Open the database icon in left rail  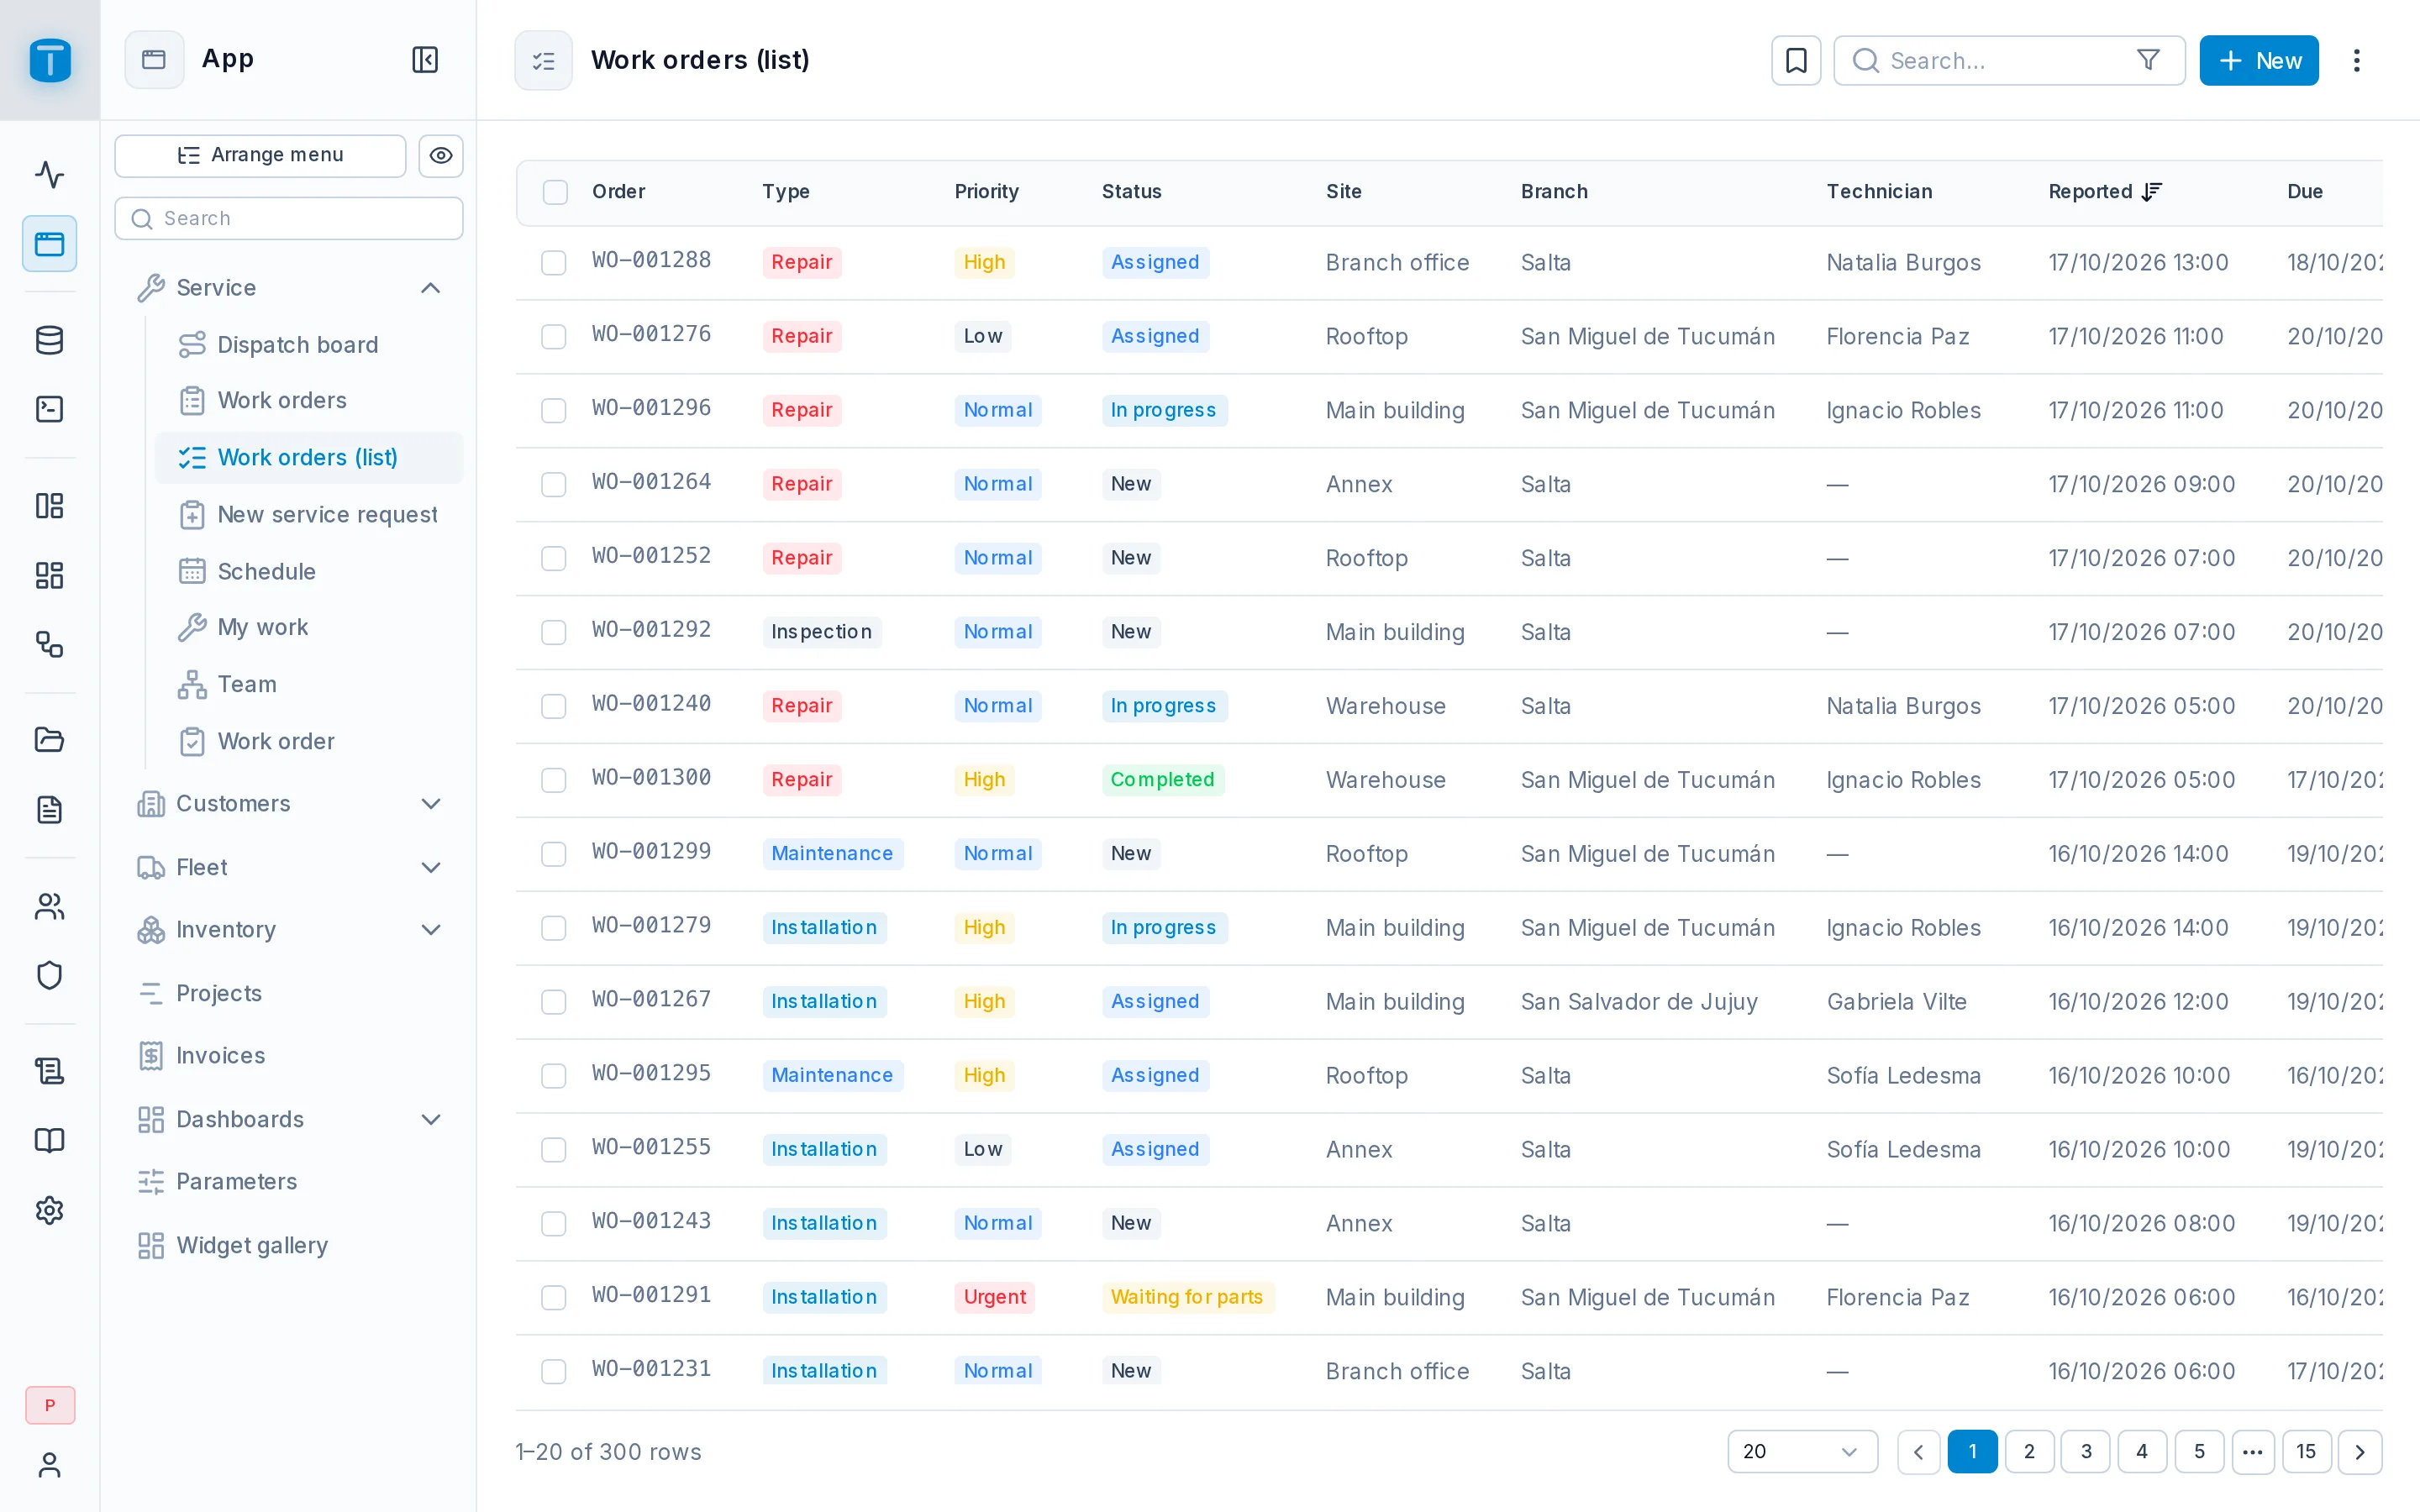(49, 340)
